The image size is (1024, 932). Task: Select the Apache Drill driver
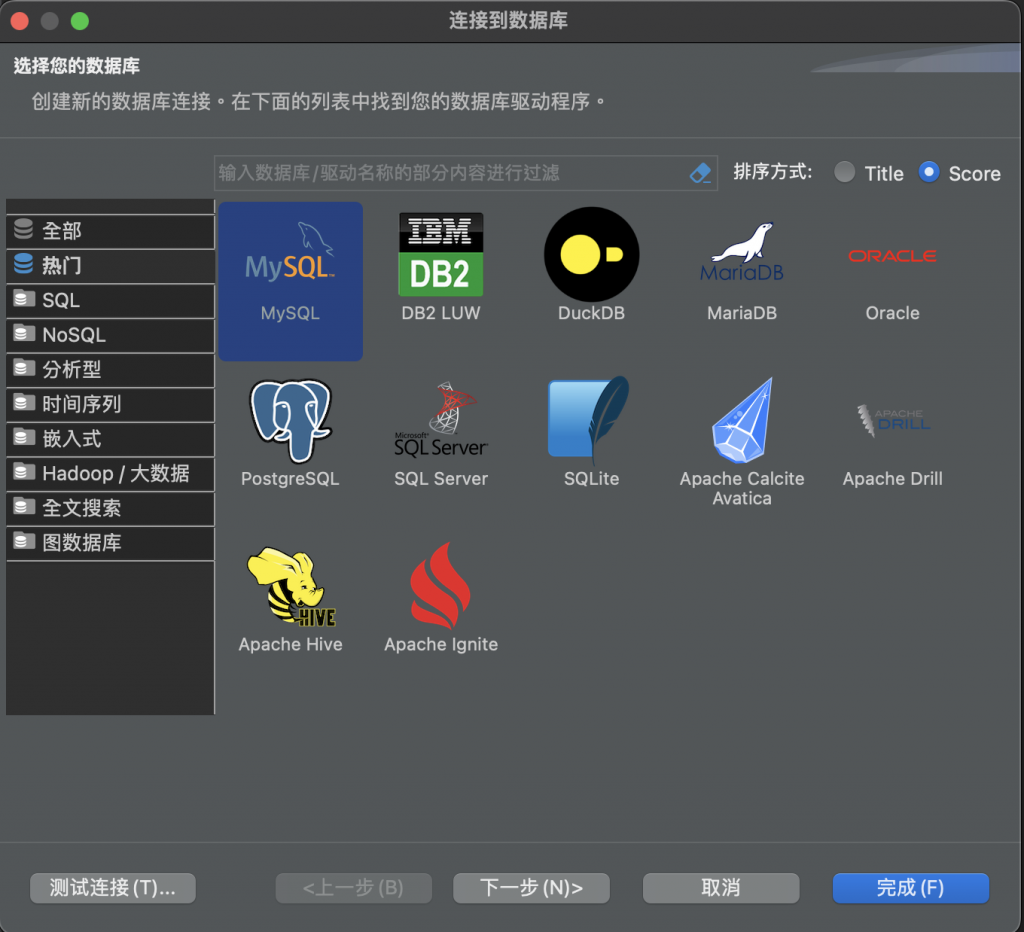pyautogui.click(x=892, y=445)
